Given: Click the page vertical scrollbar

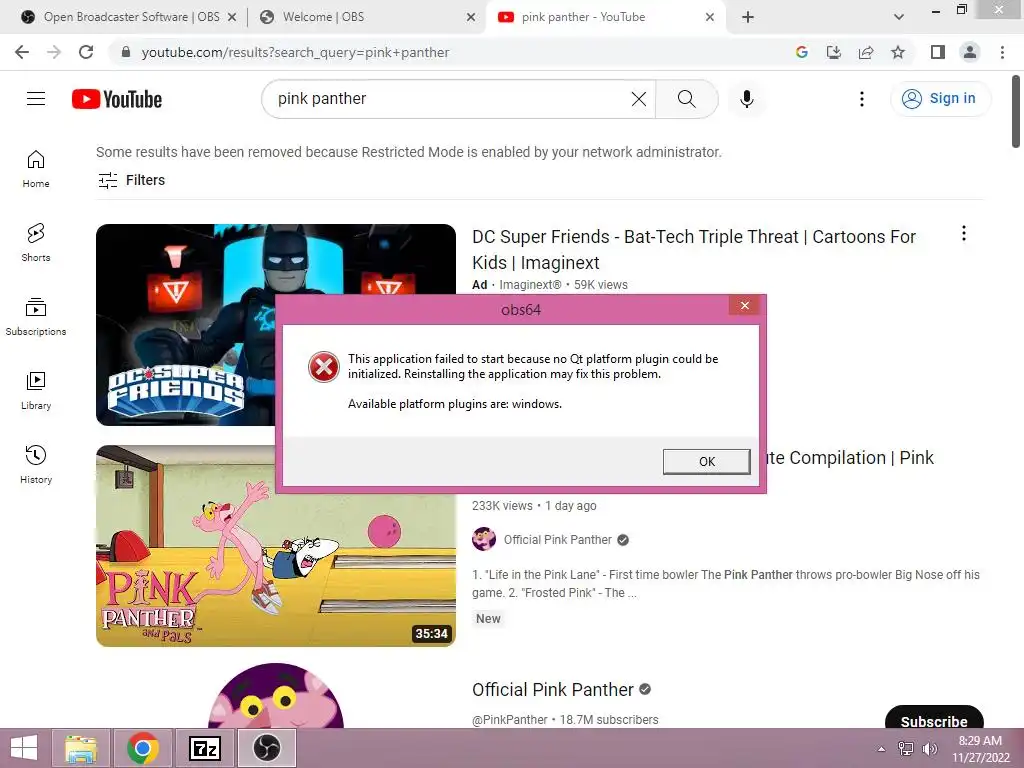Looking at the screenshot, I should (1016, 112).
